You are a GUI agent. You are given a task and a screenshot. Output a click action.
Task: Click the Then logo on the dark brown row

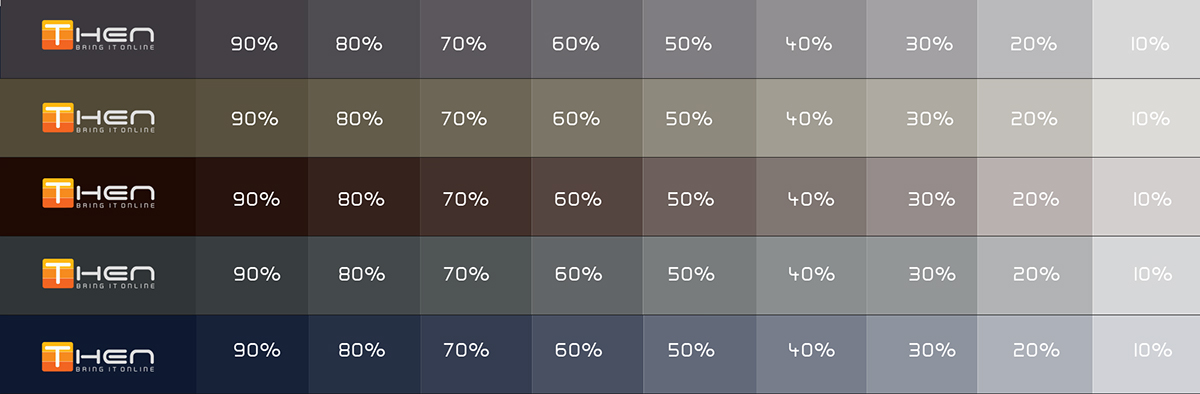(98, 194)
